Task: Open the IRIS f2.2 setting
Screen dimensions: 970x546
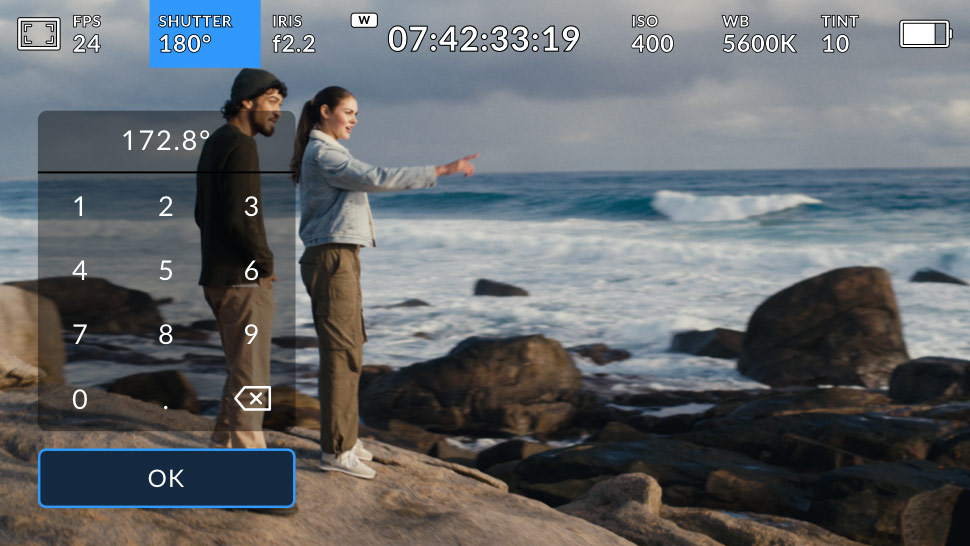Action: pyautogui.click(x=294, y=34)
